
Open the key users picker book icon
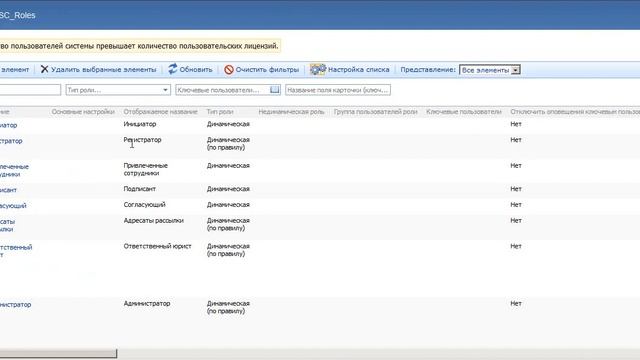tap(275, 90)
